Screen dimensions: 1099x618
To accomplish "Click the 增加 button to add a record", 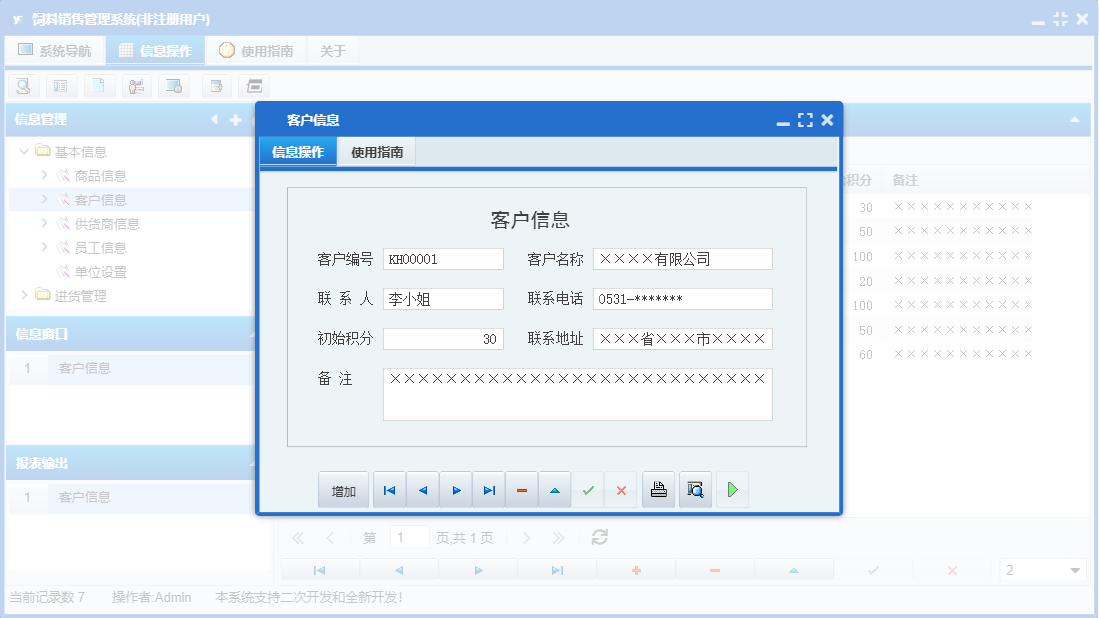I will (343, 489).
